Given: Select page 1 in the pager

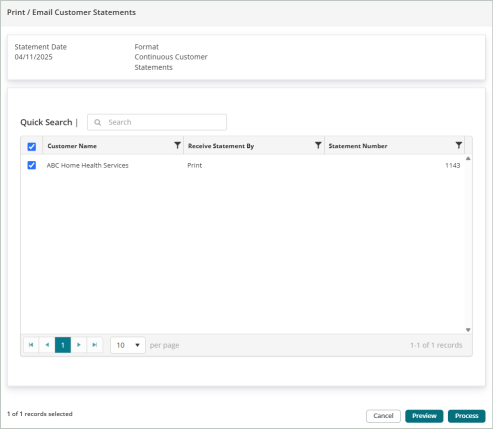Looking at the screenshot, I should 63,345.
